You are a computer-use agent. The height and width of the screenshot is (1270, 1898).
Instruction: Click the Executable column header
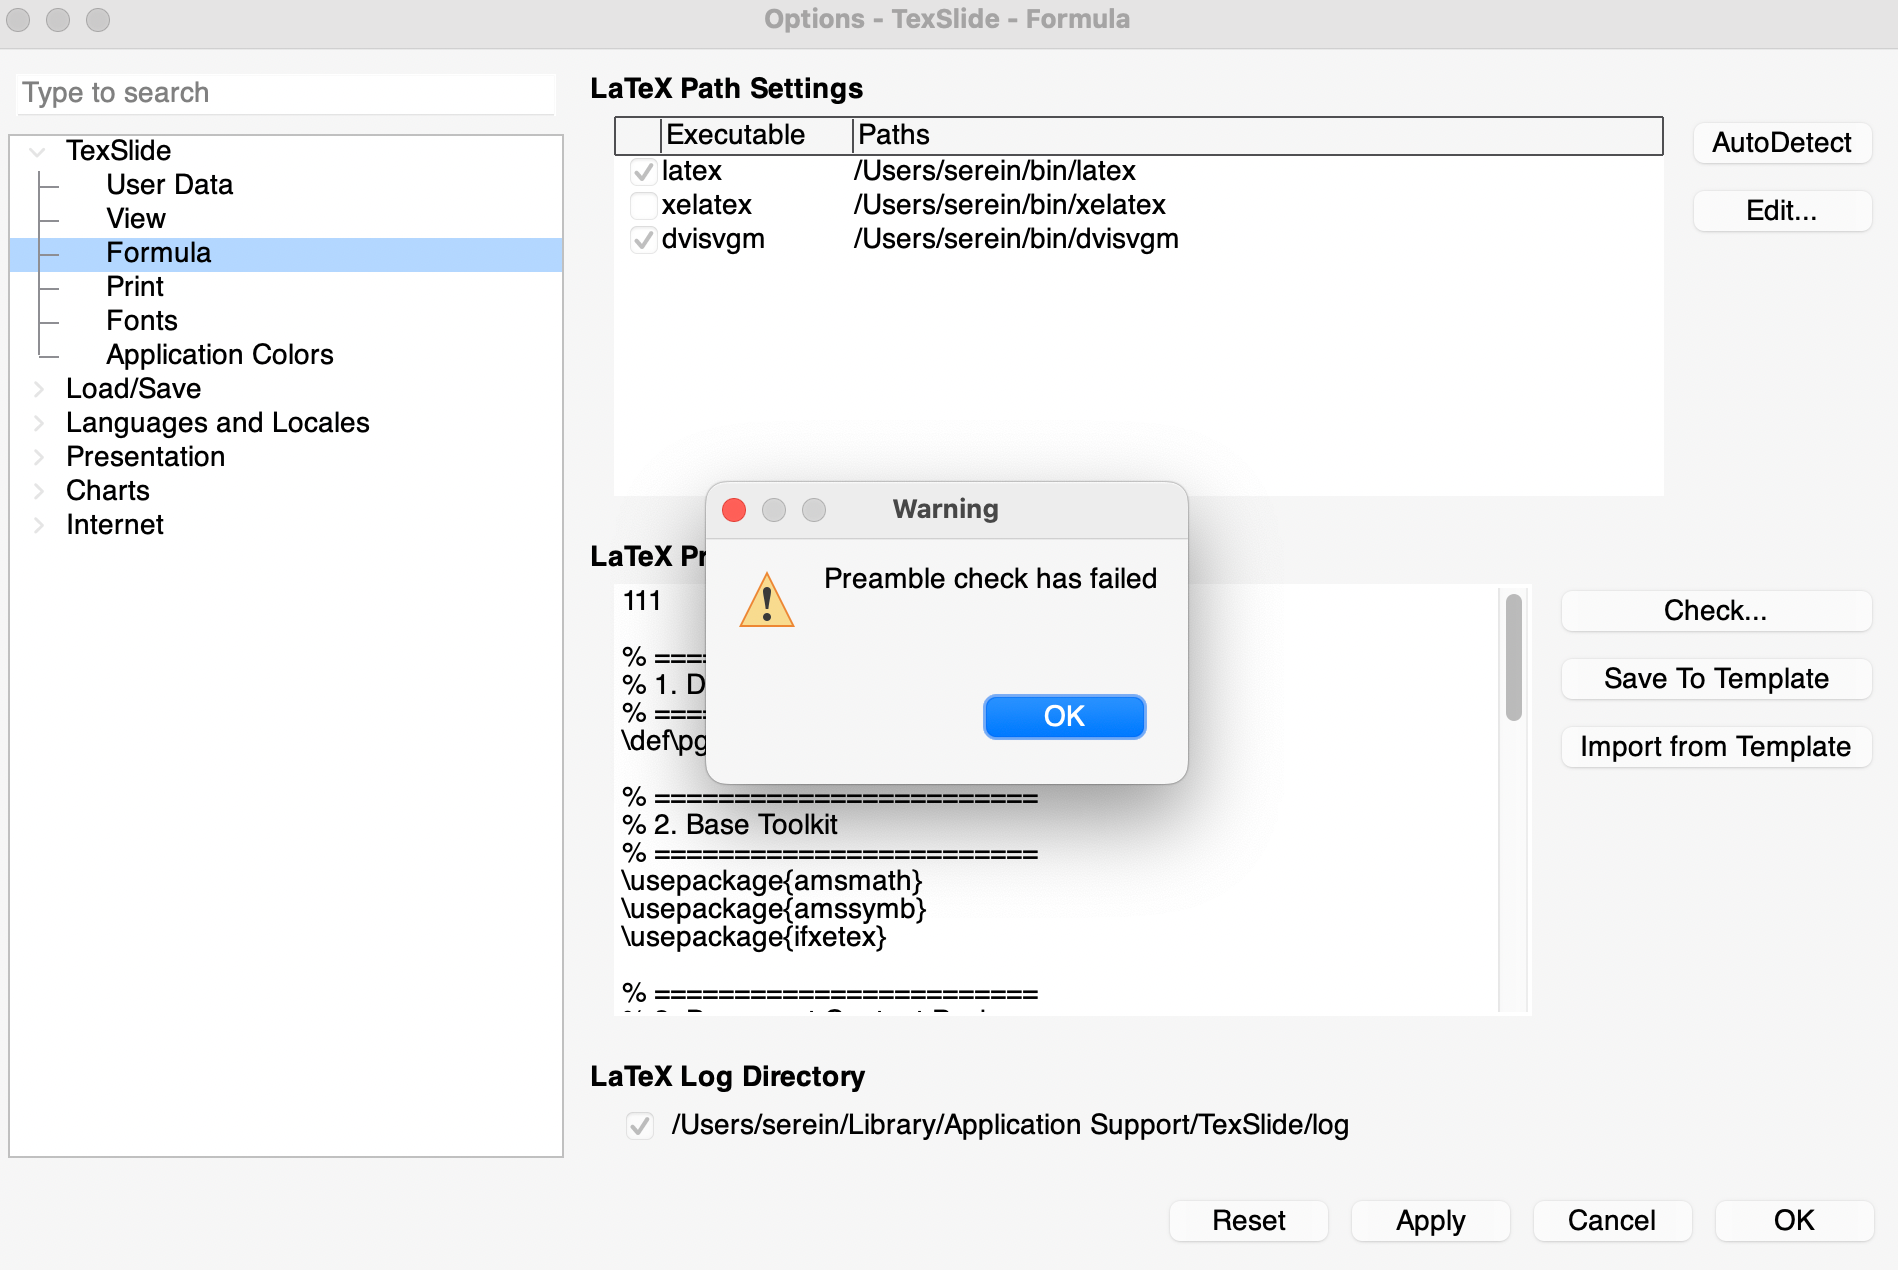(756, 135)
